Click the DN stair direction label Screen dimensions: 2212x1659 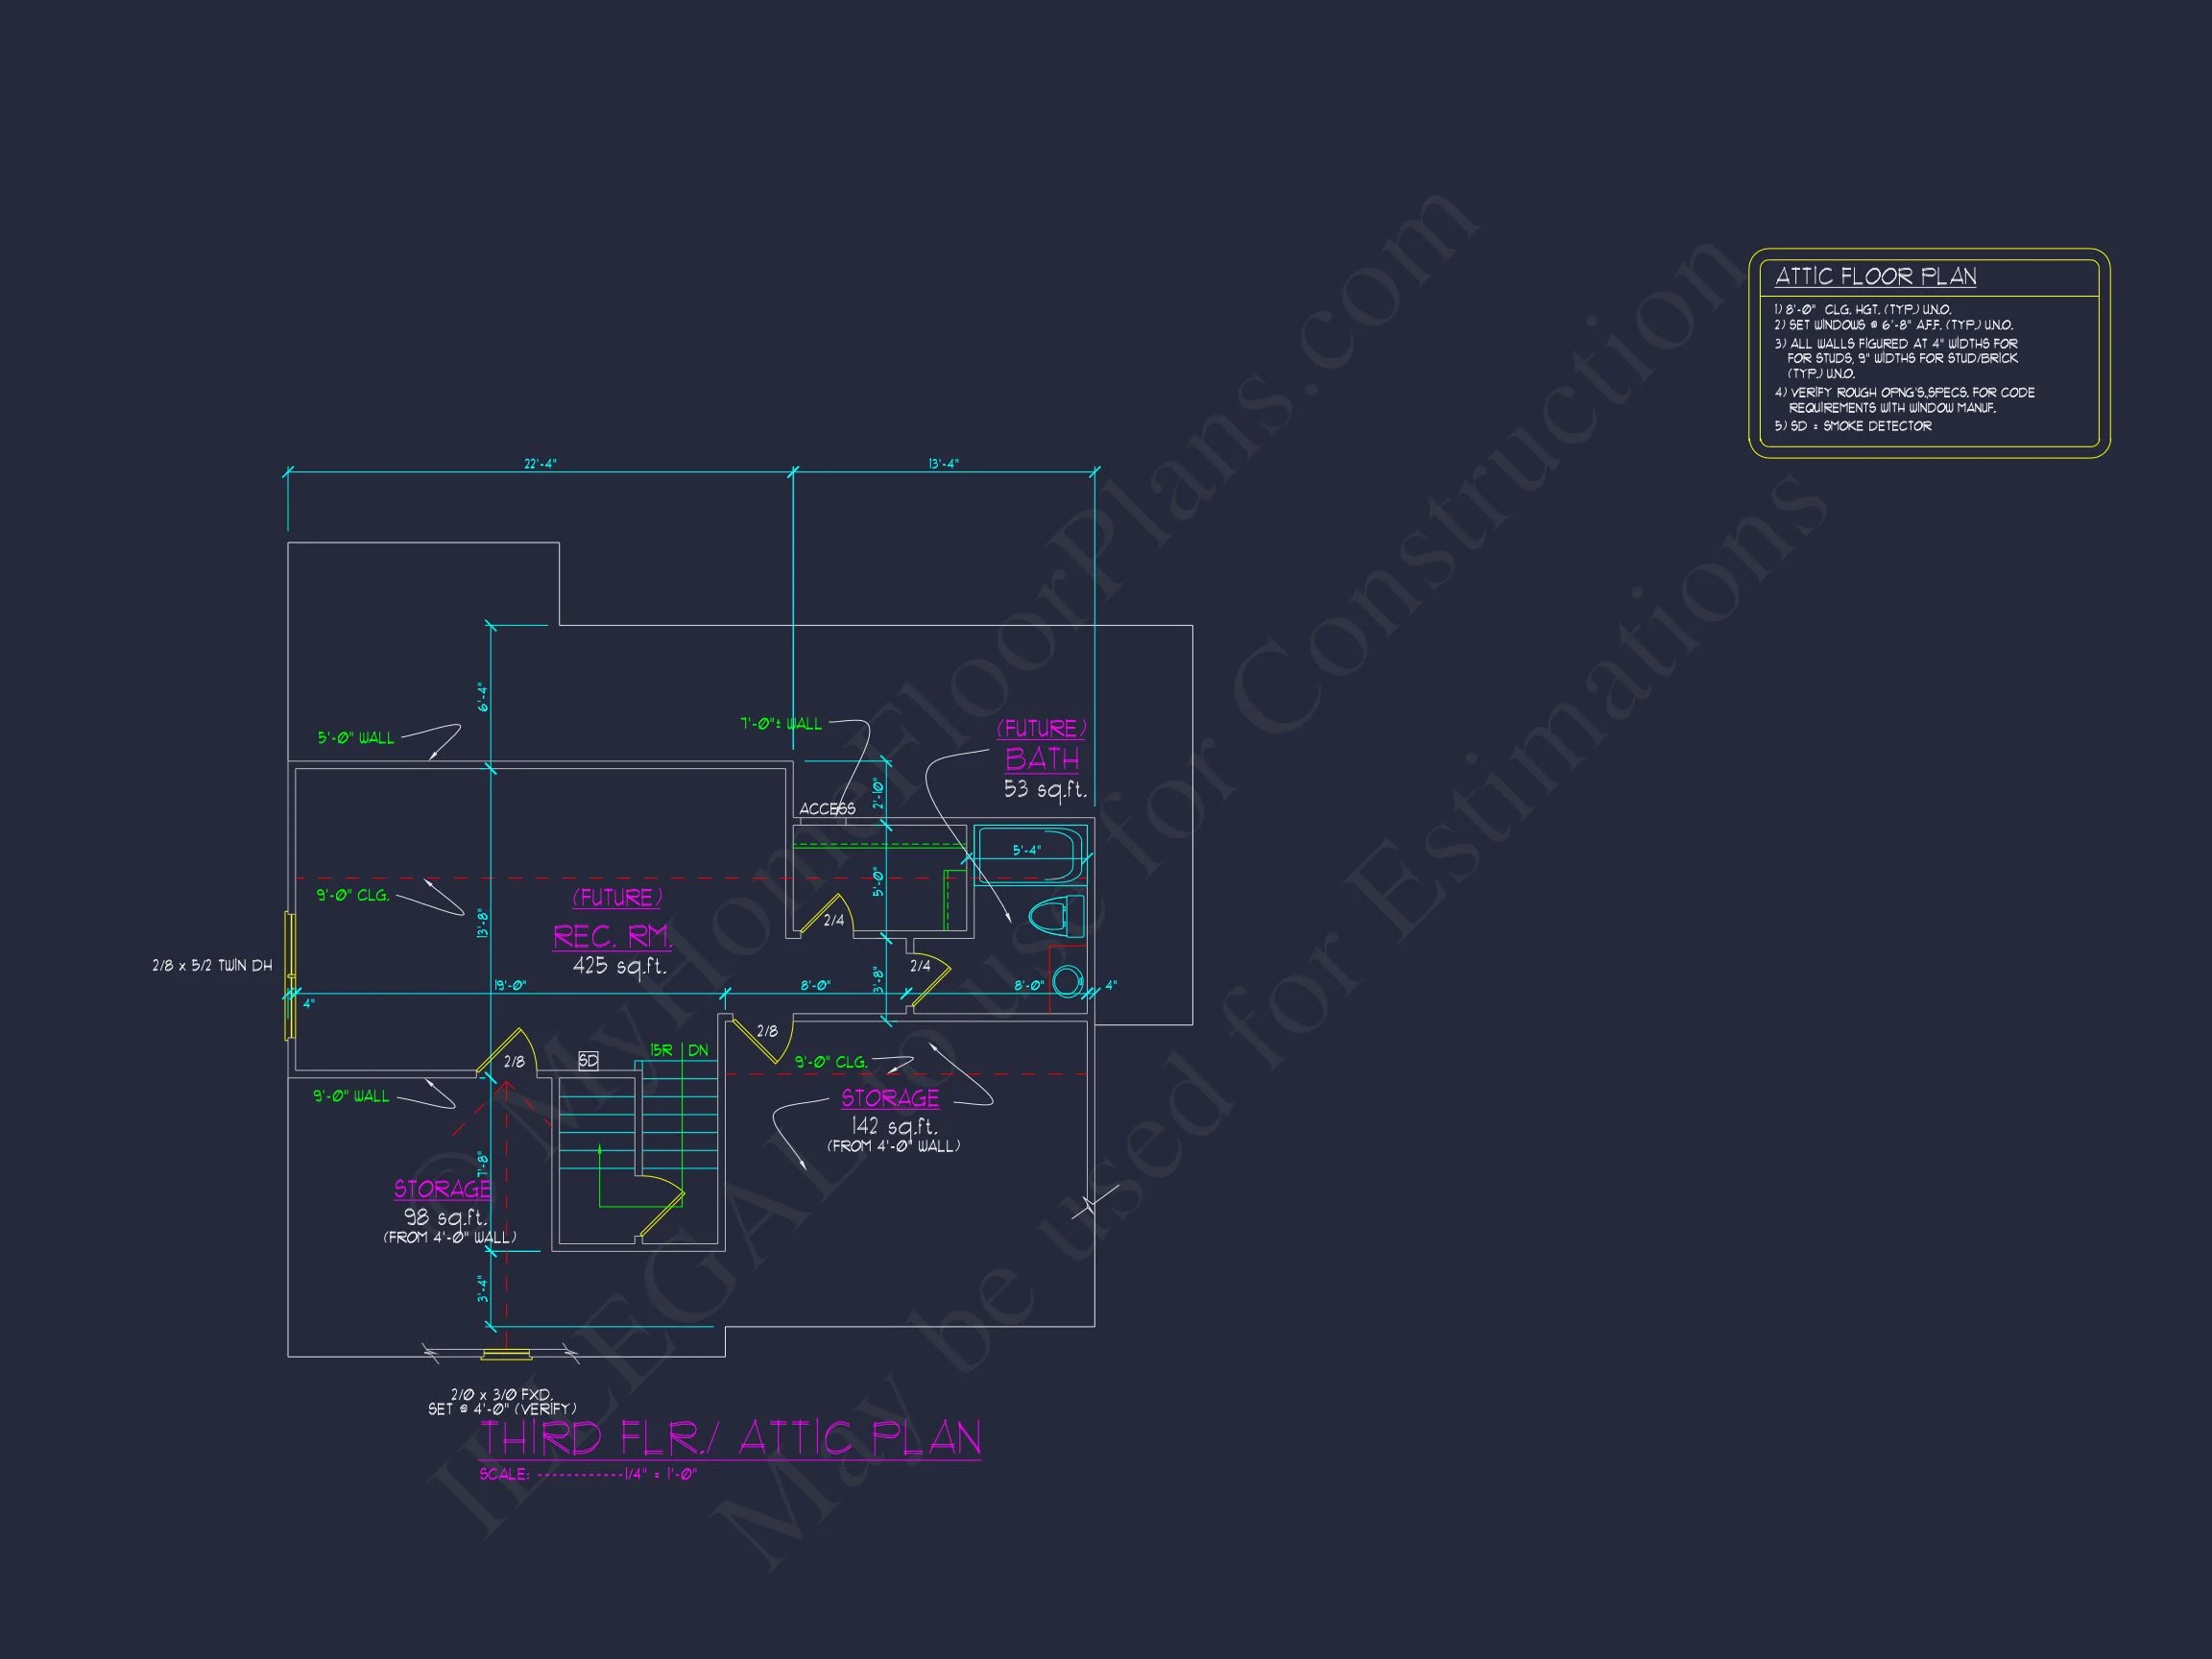tap(698, 1051)
